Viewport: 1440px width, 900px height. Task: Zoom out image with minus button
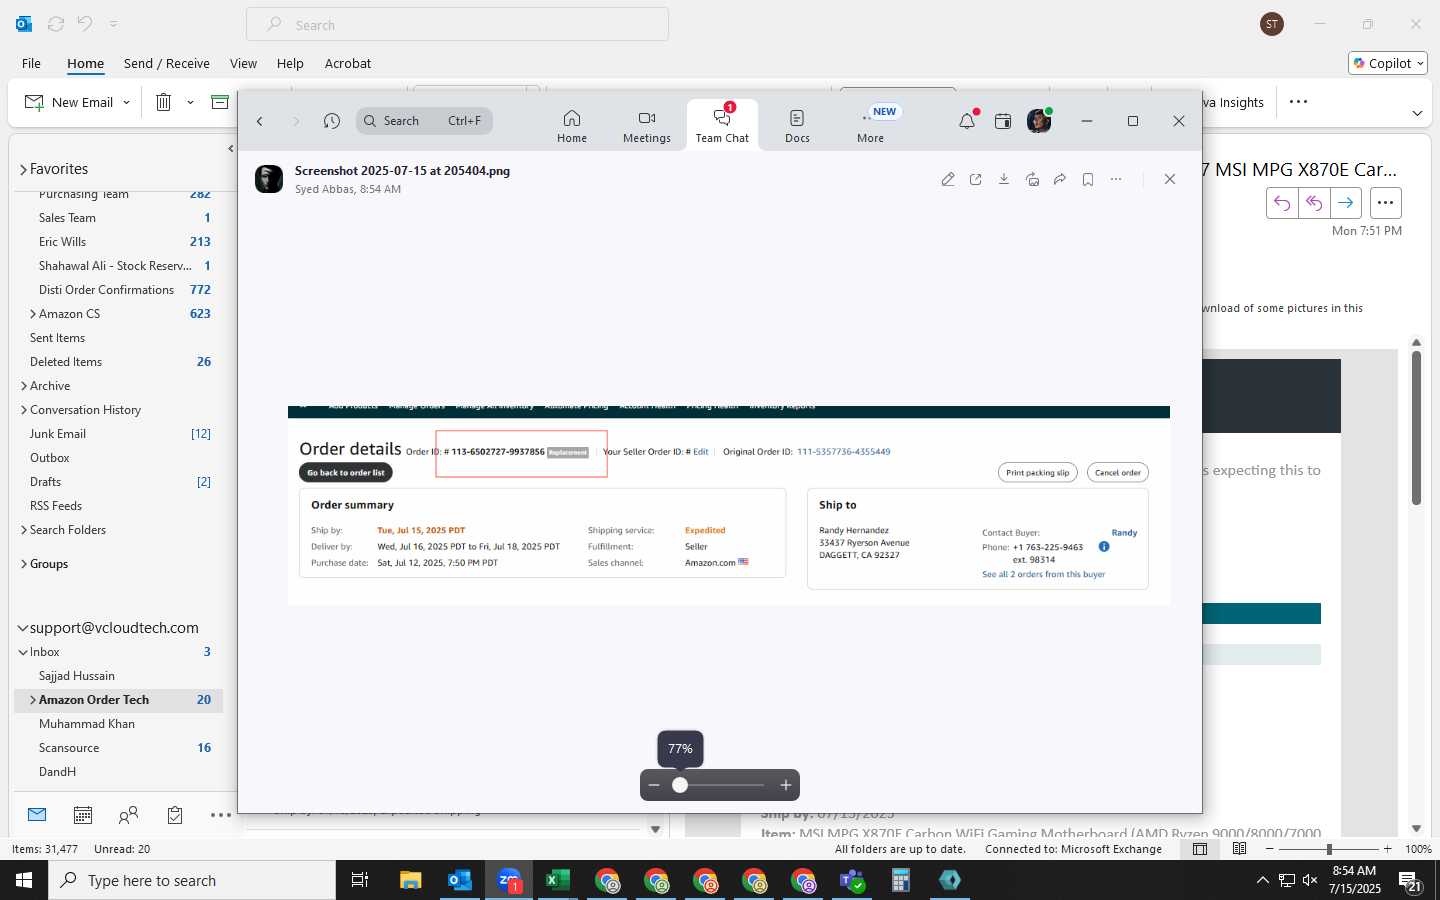click(x=654, y=785)
